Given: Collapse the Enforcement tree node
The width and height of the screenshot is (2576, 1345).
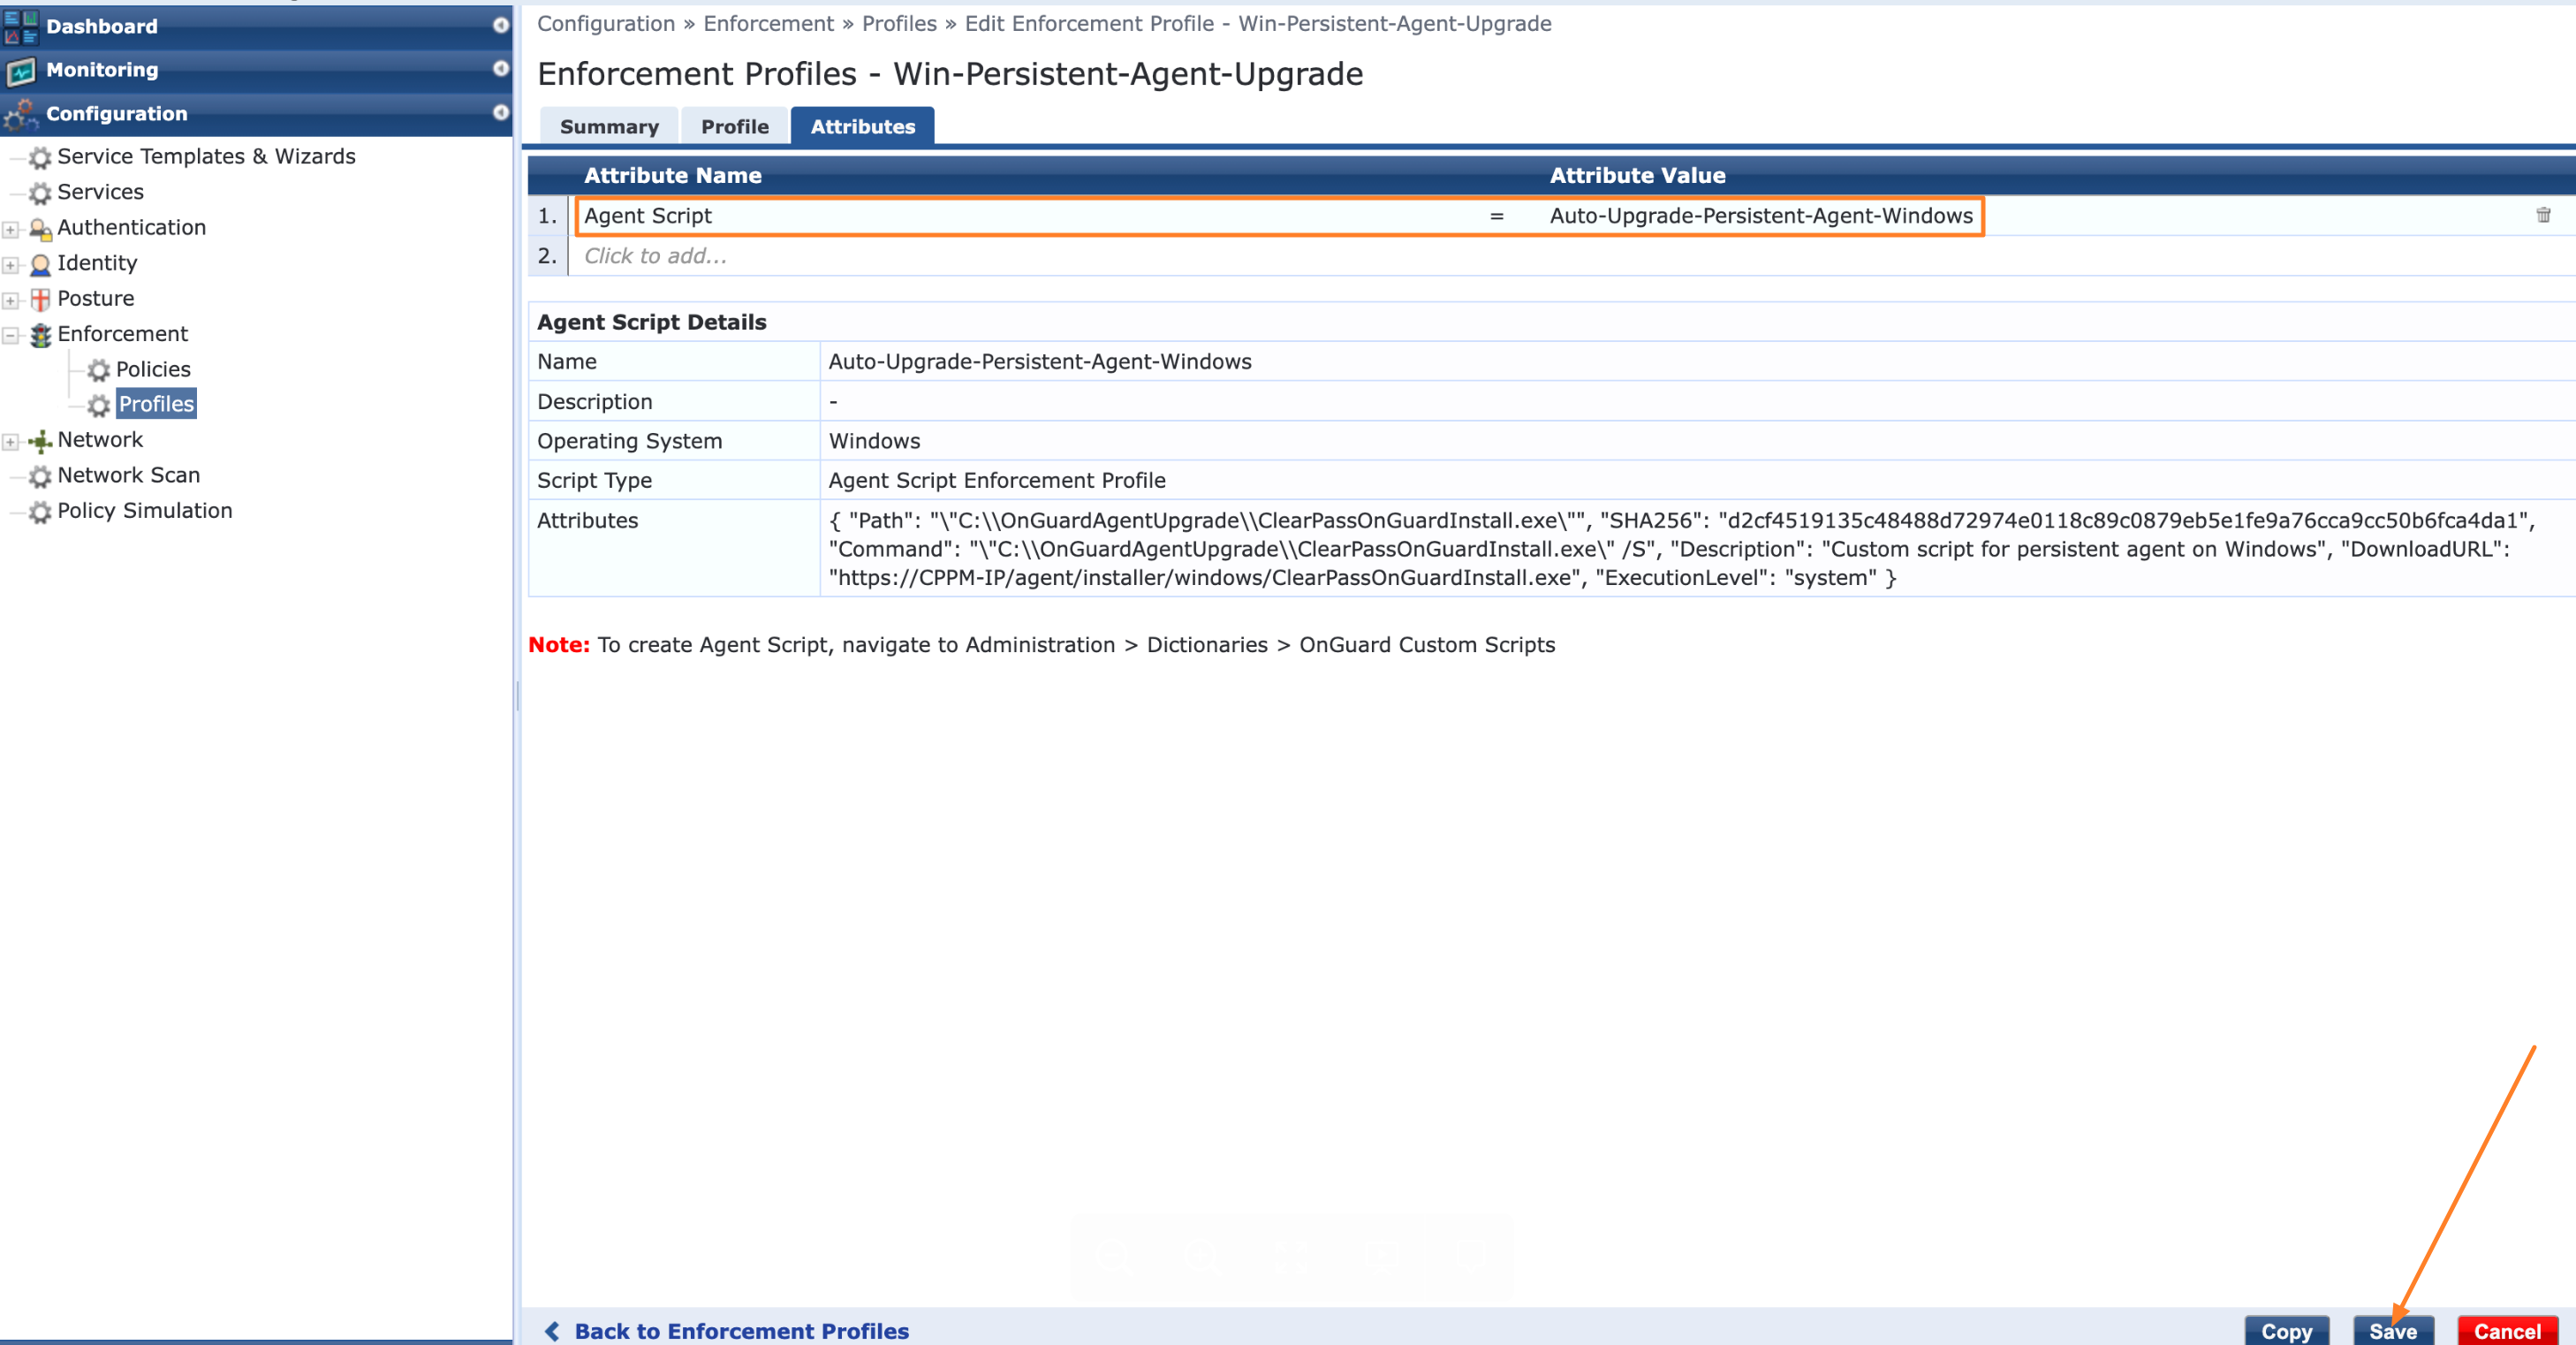Looking at the screenshot, I should (x=10, y=335).
